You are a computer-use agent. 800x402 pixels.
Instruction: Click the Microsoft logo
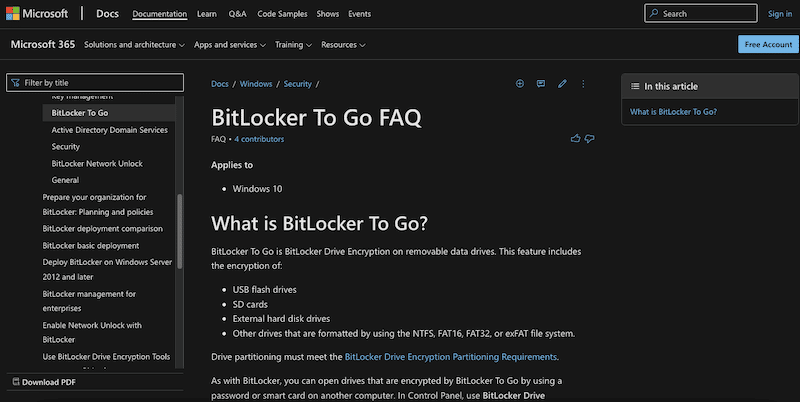click(x=37, y=14)
